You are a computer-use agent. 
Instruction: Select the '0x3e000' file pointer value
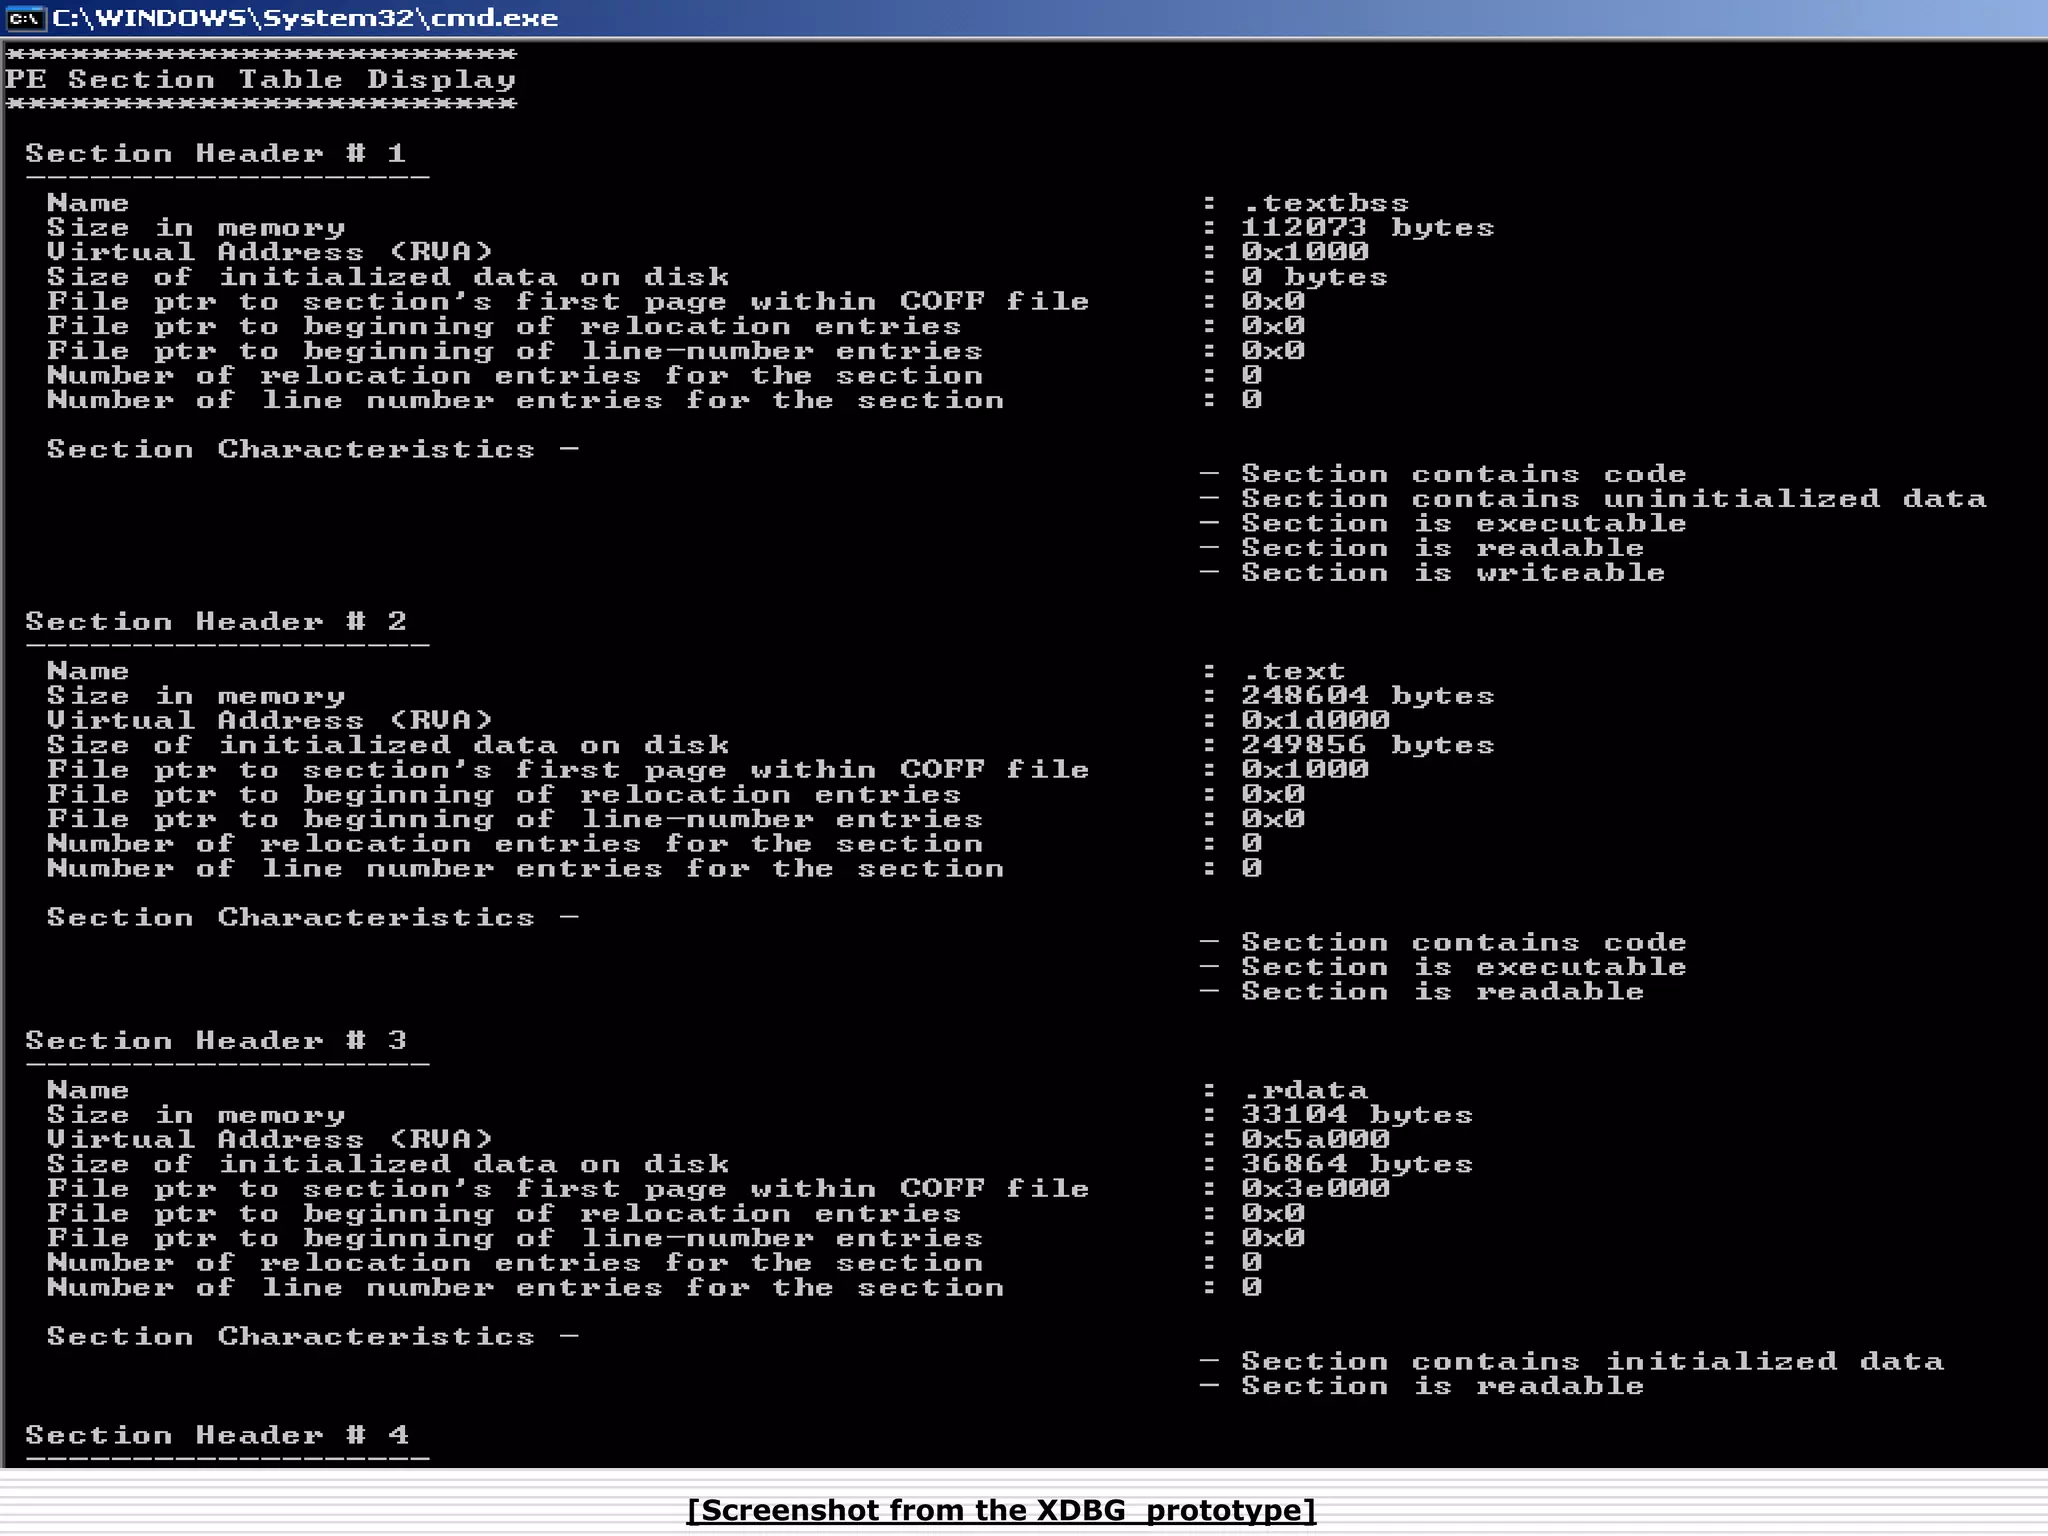(x=1315, y=1189)
